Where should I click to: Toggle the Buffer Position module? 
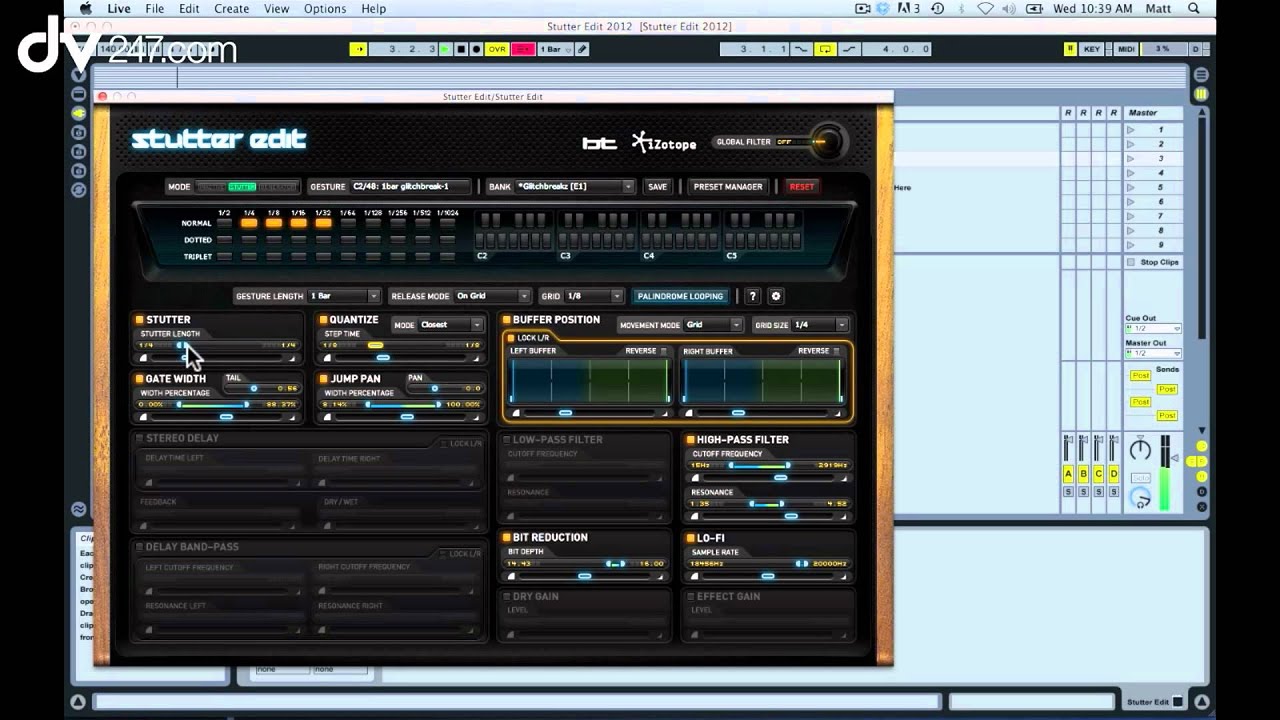507,320
